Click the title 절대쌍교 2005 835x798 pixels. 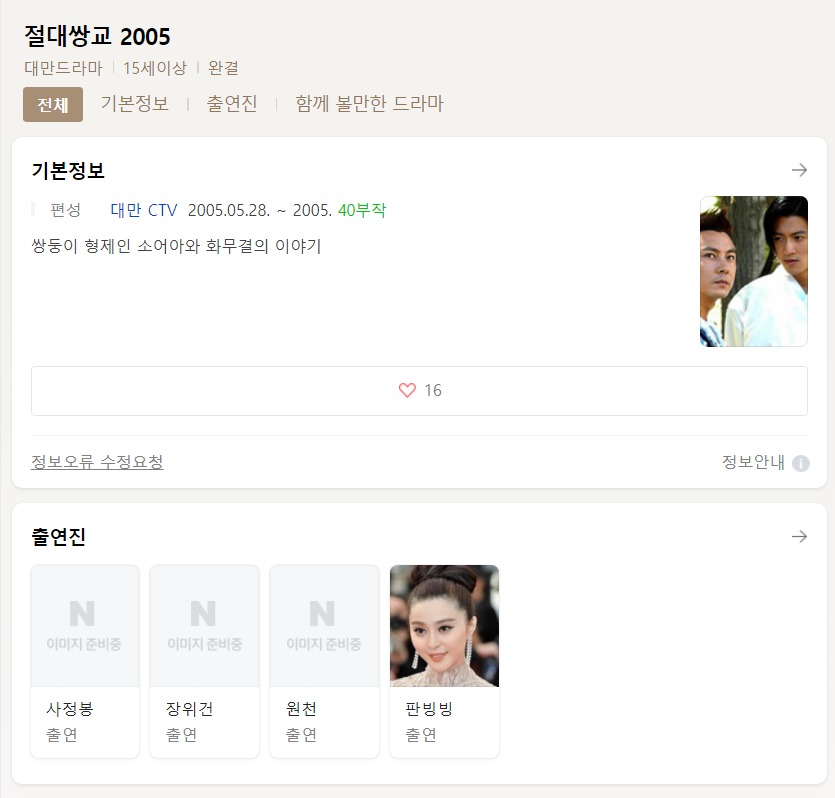(x=97, y=36)
